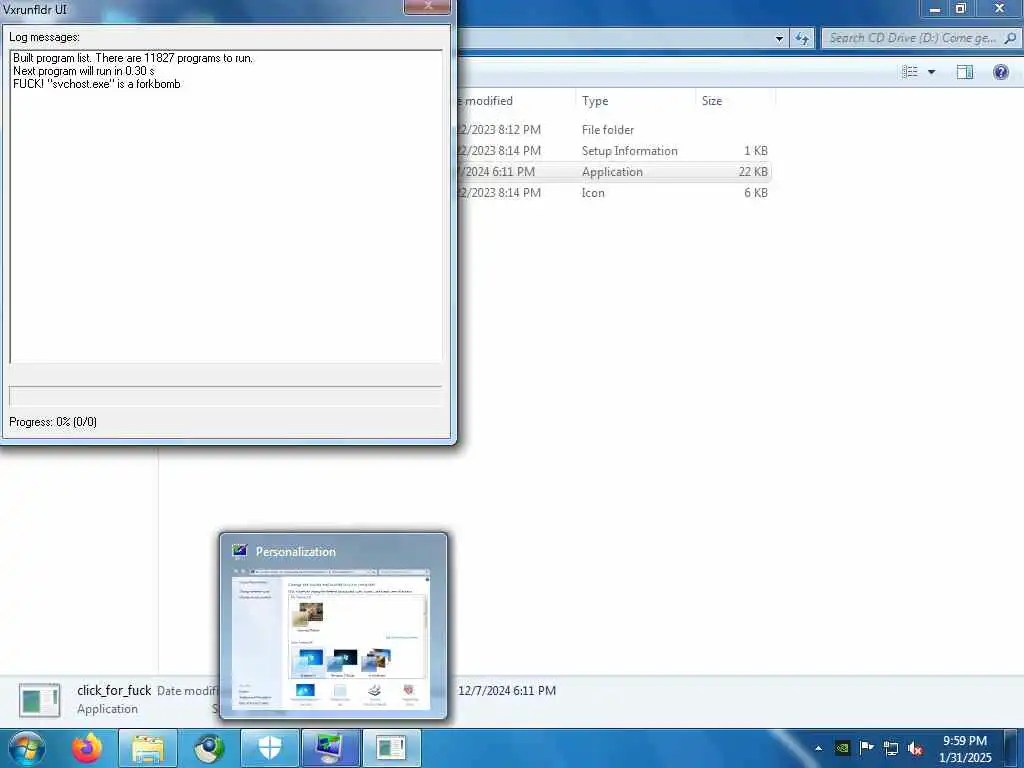Click the 'Built program list' log line
Image resolution: width=1024 pixels, height=768 pixels.
[x=133, y=57]
